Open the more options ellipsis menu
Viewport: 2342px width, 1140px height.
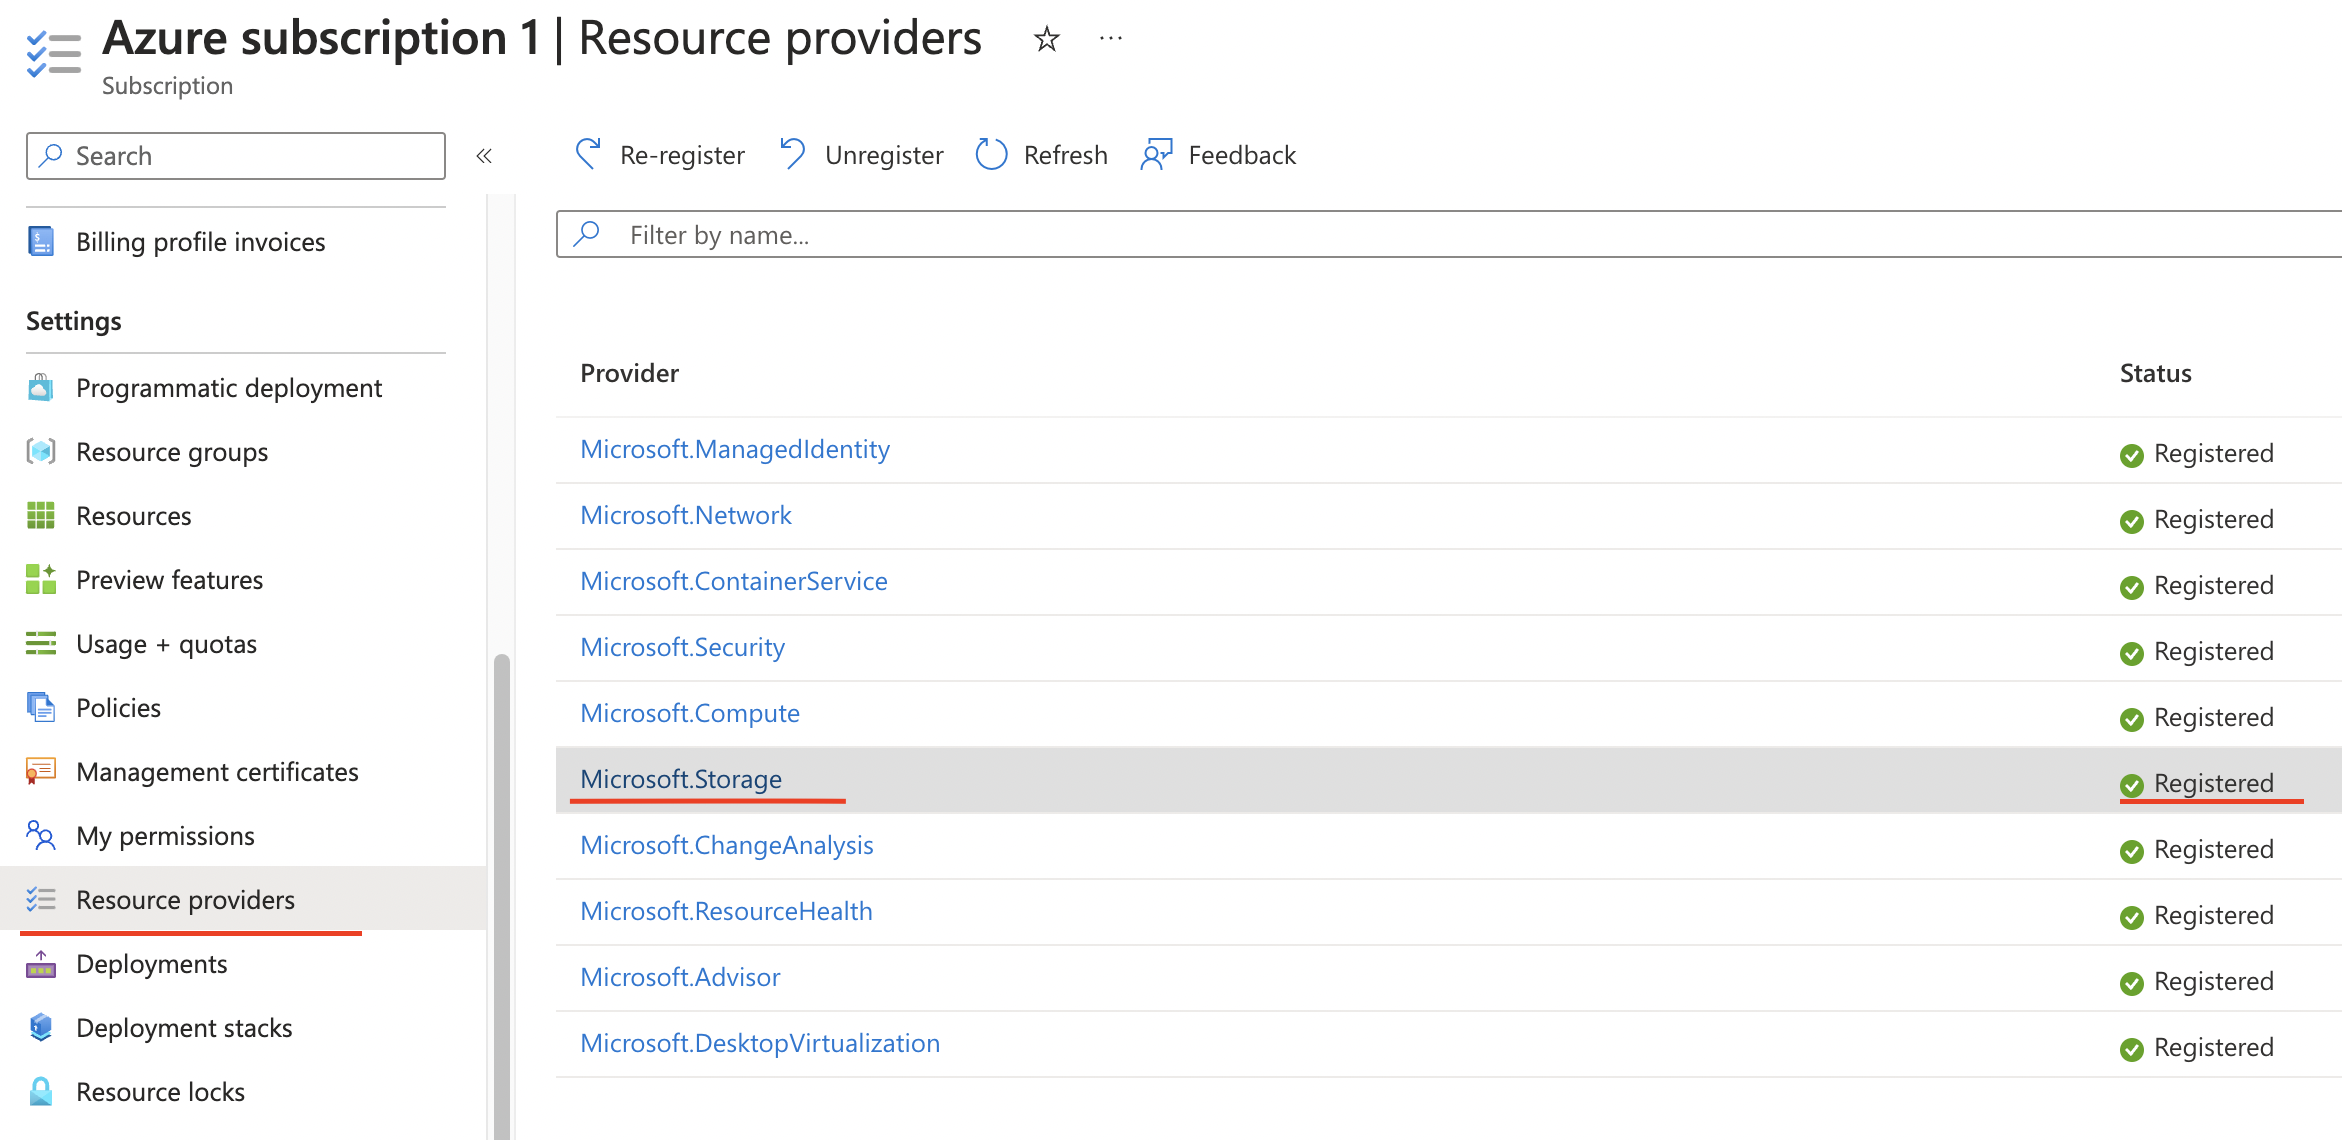pyautogui.click(x=1110, y=39)
